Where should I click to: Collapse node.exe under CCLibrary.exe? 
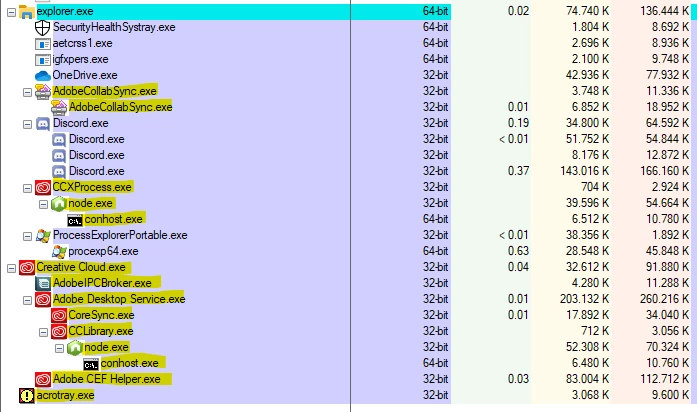click(60, 348)
